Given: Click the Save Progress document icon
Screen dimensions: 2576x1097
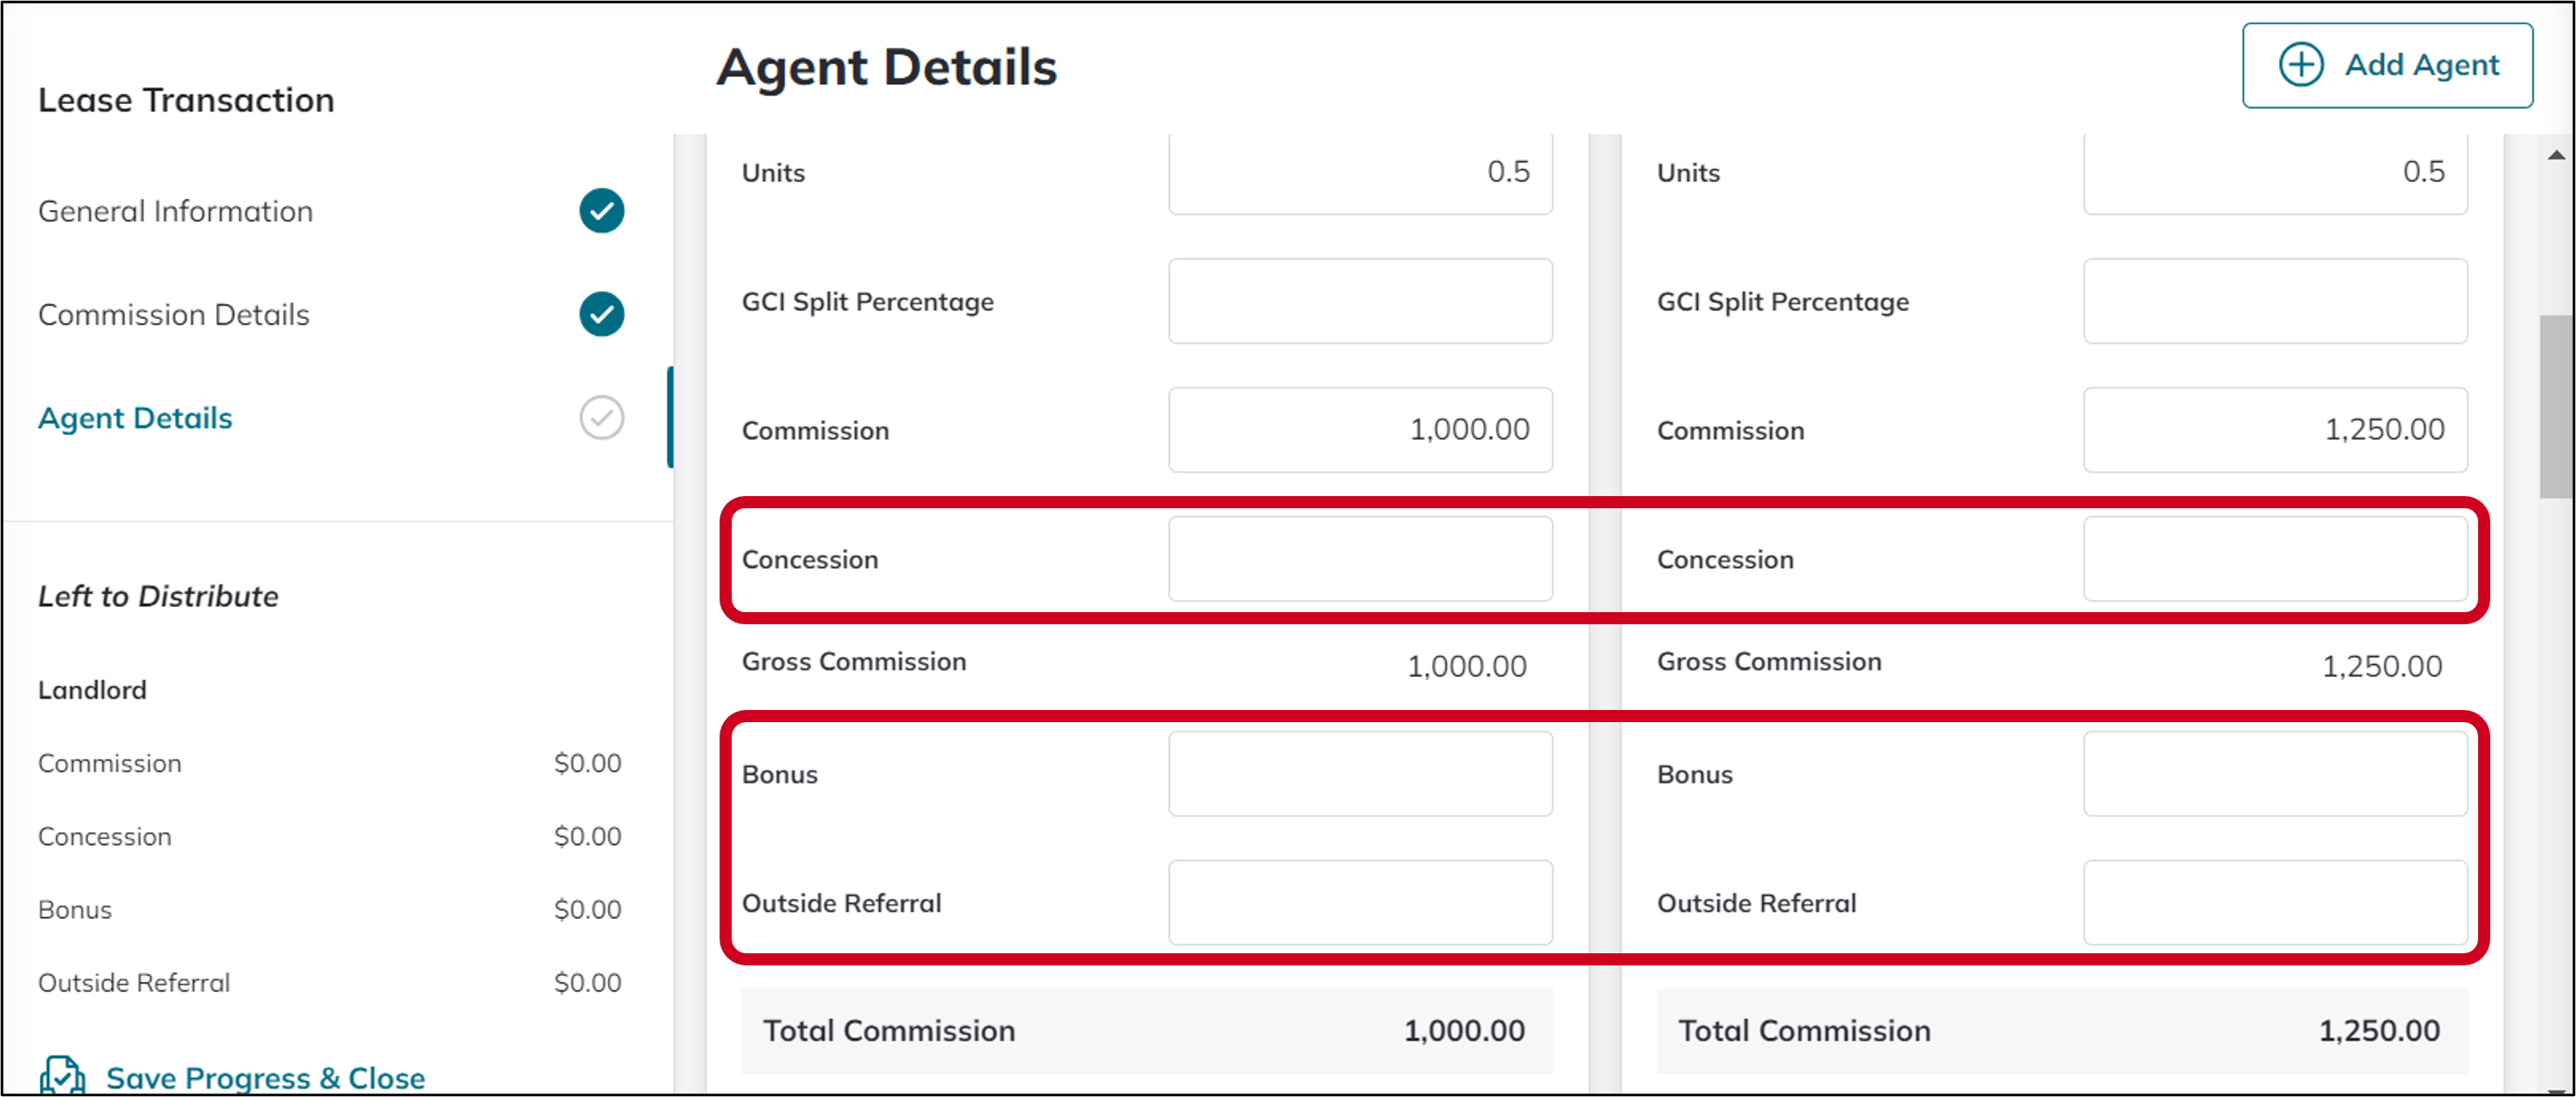Looking at the screenshot, I should pyautogui.click(x=62, y=1076).
